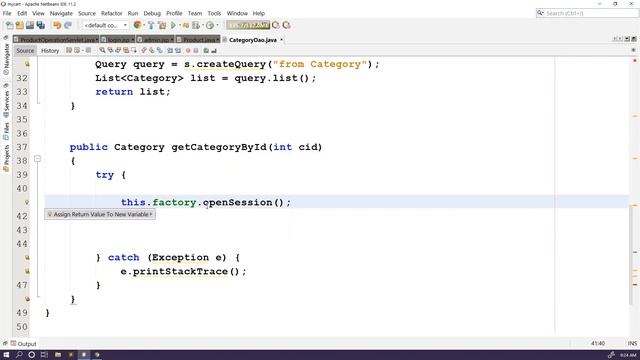Open the Edit menu
This screenshot has width=640, height=360.
22,13
